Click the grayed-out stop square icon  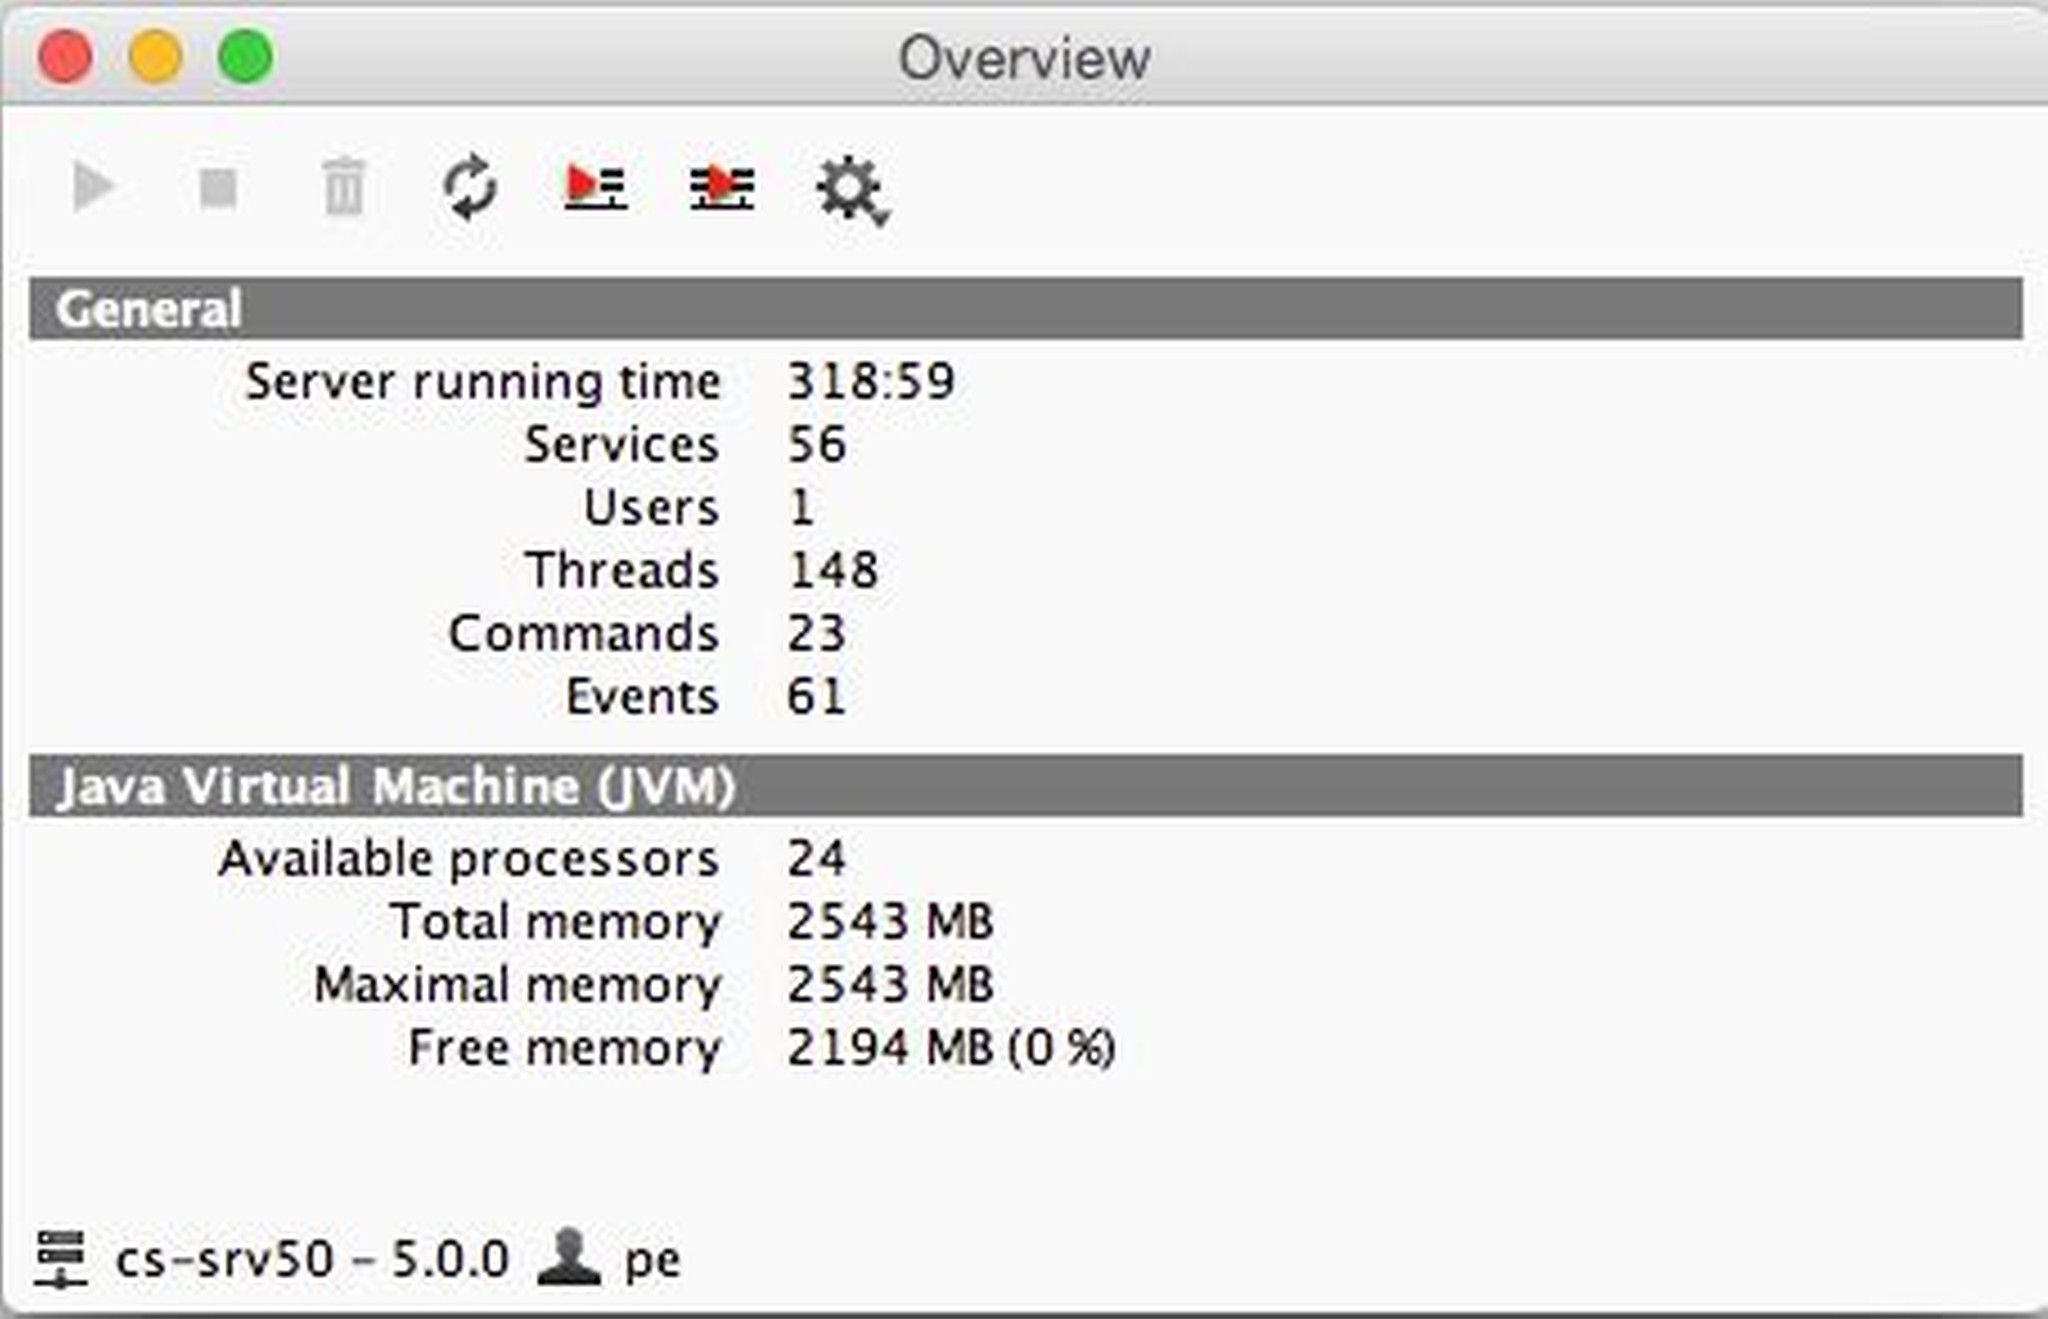tap(218, 187)
